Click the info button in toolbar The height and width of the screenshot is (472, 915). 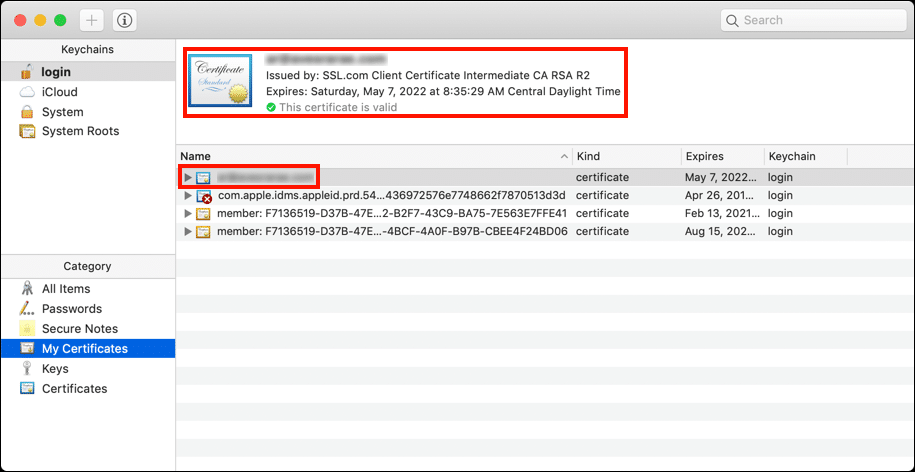click(124, 20)
